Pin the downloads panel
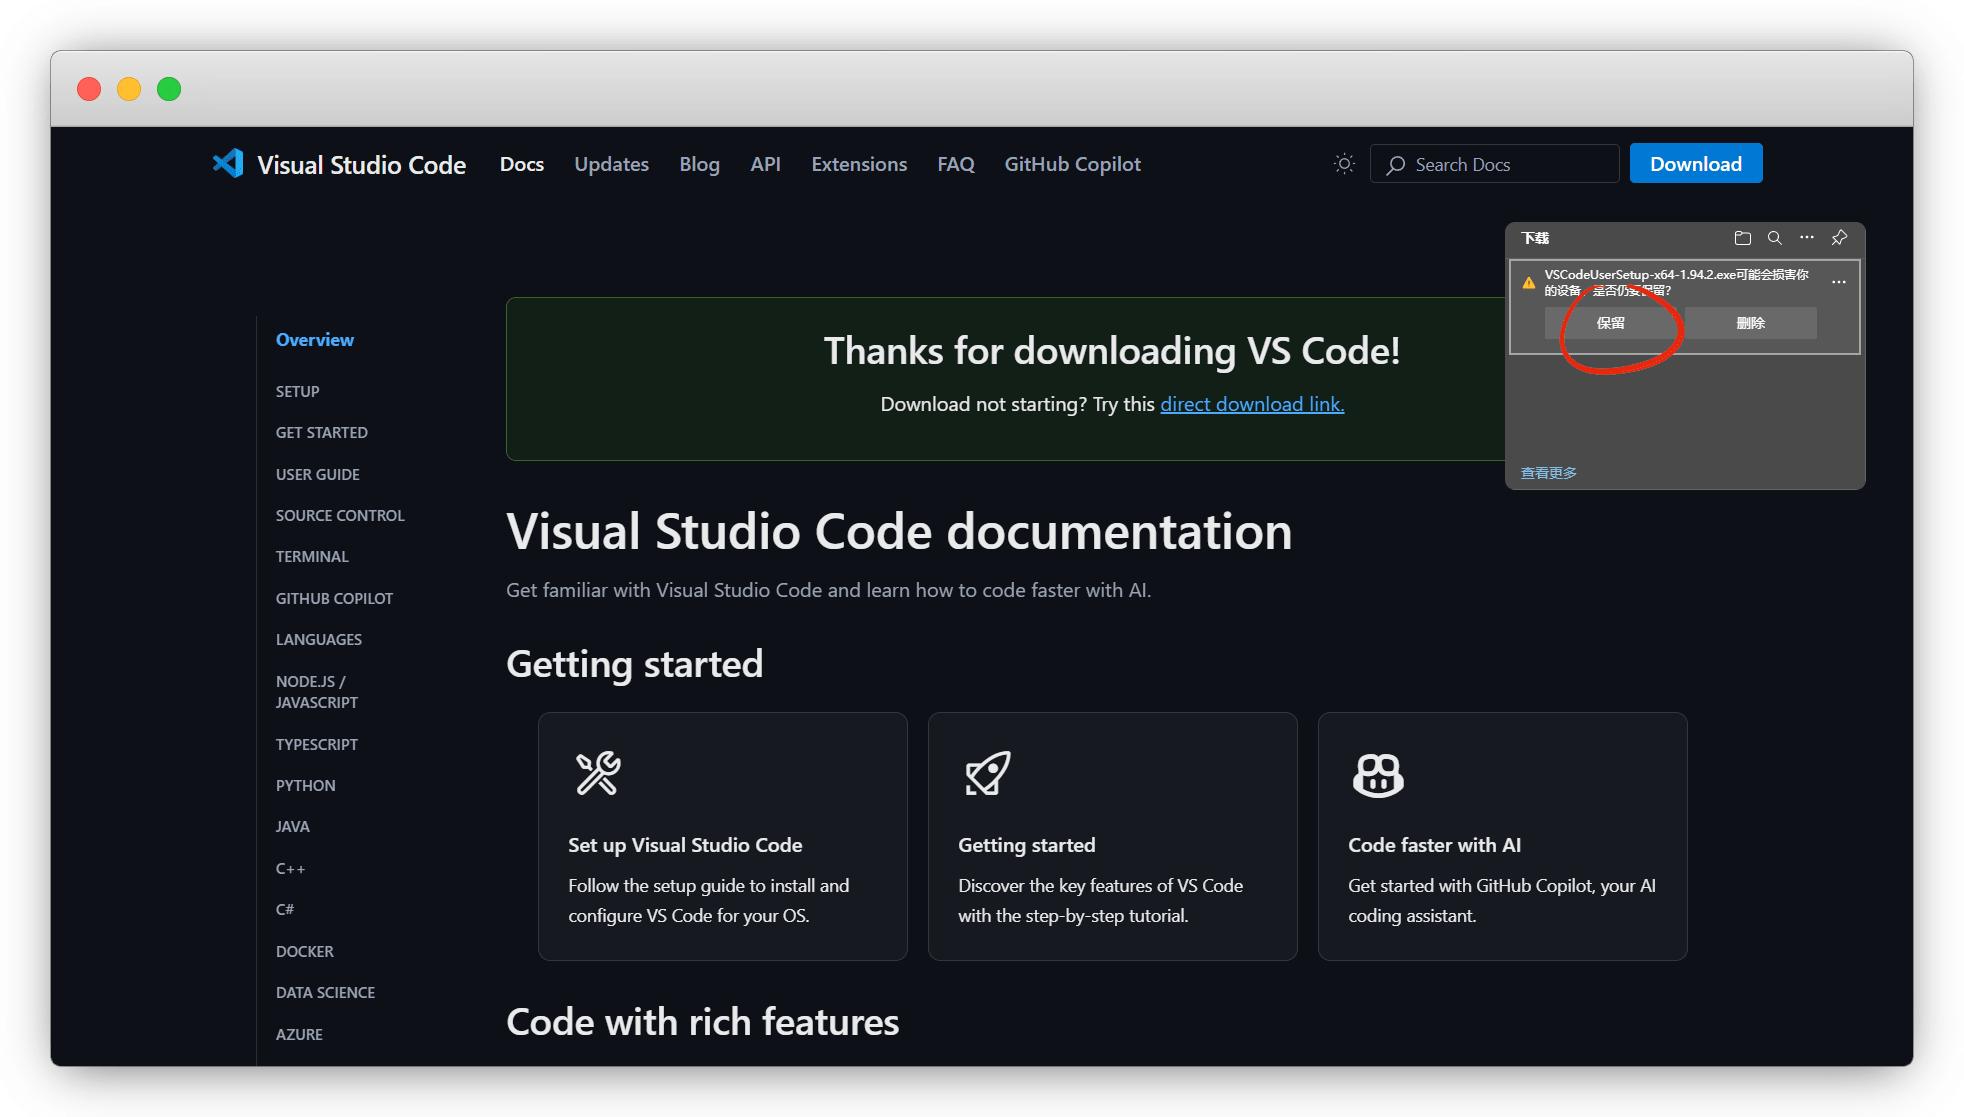 point(1839,238)
